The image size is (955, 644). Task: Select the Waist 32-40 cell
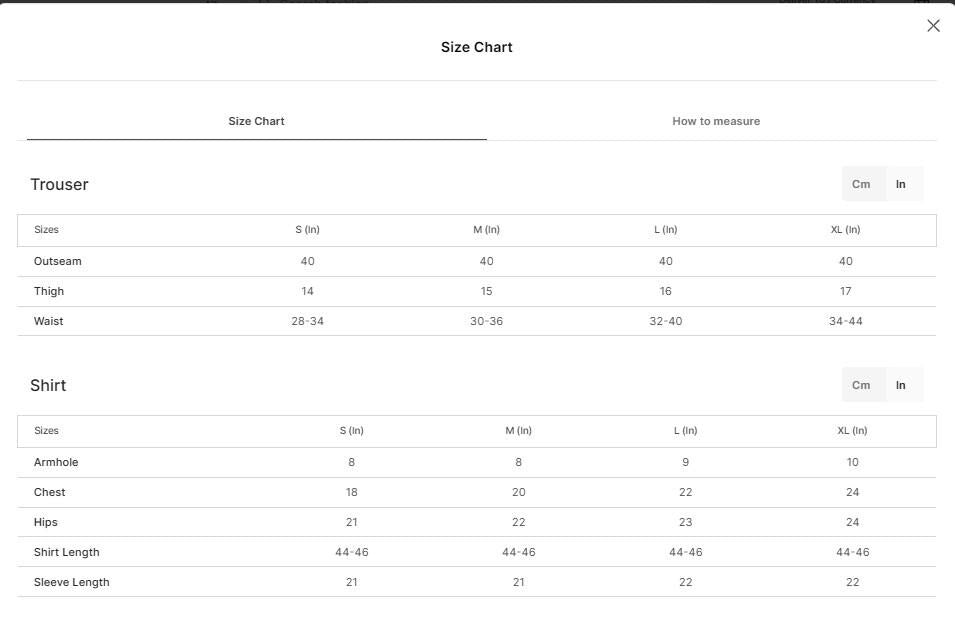click(666, 321)
